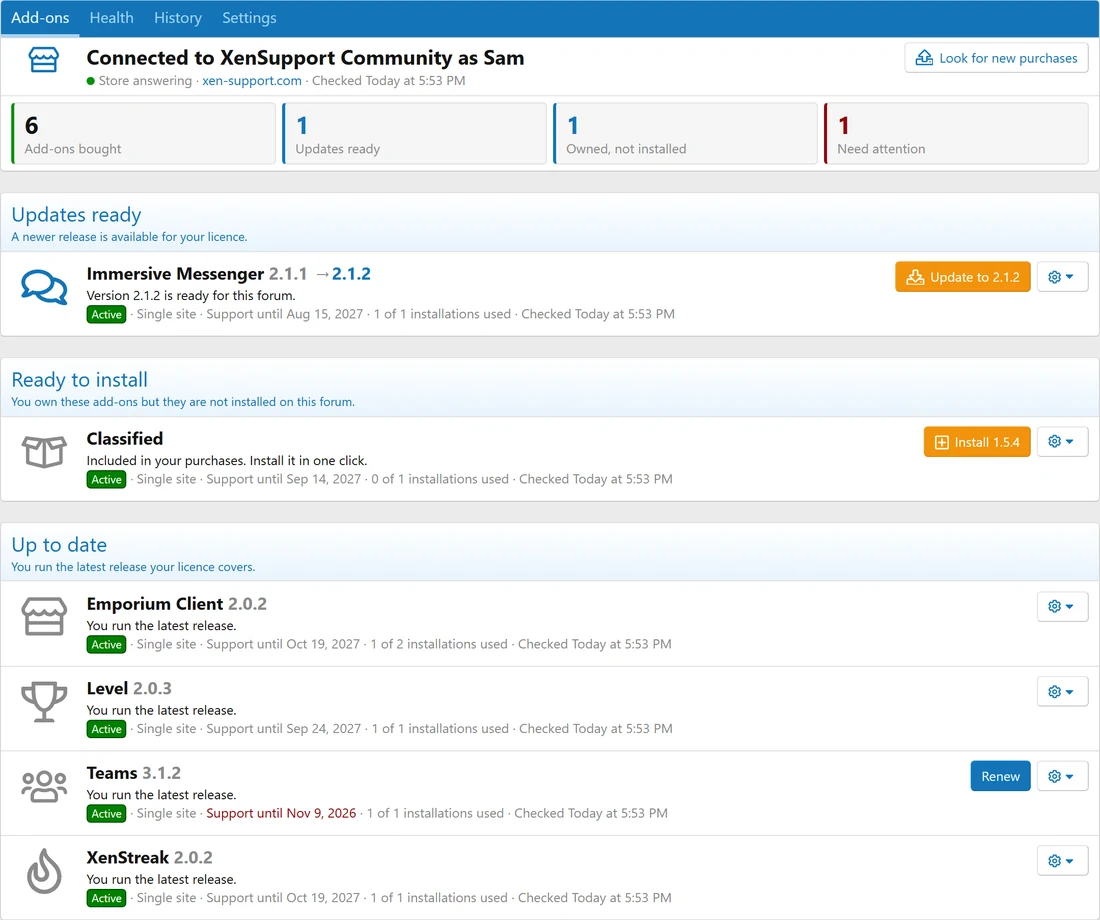Click the Classified open box icon

coord(44,451)
